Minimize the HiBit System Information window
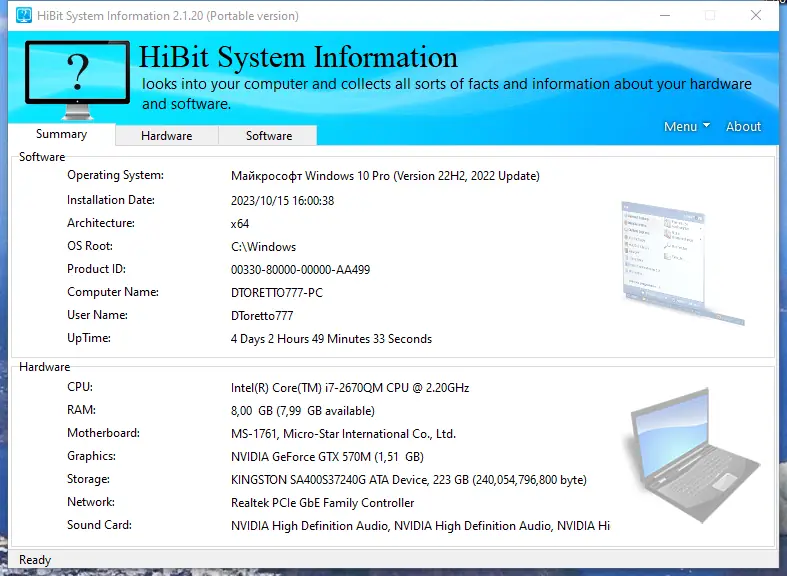The height and width of the screenshot is (576, 787). [665, 16]
